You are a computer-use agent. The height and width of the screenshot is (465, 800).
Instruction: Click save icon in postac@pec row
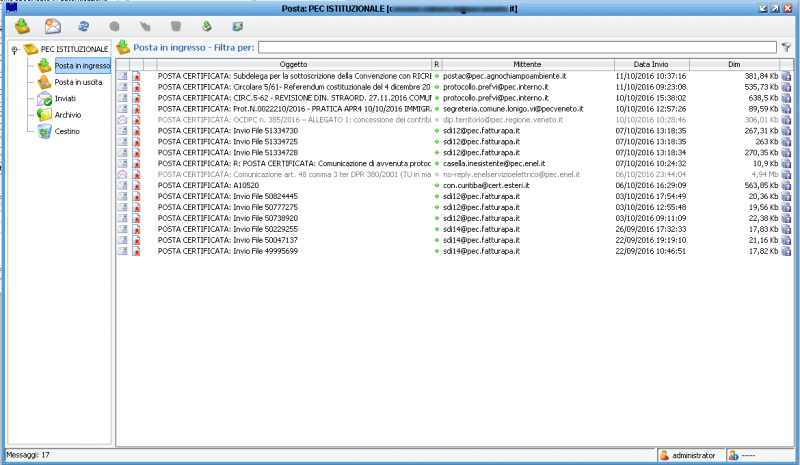click(786, 76)
